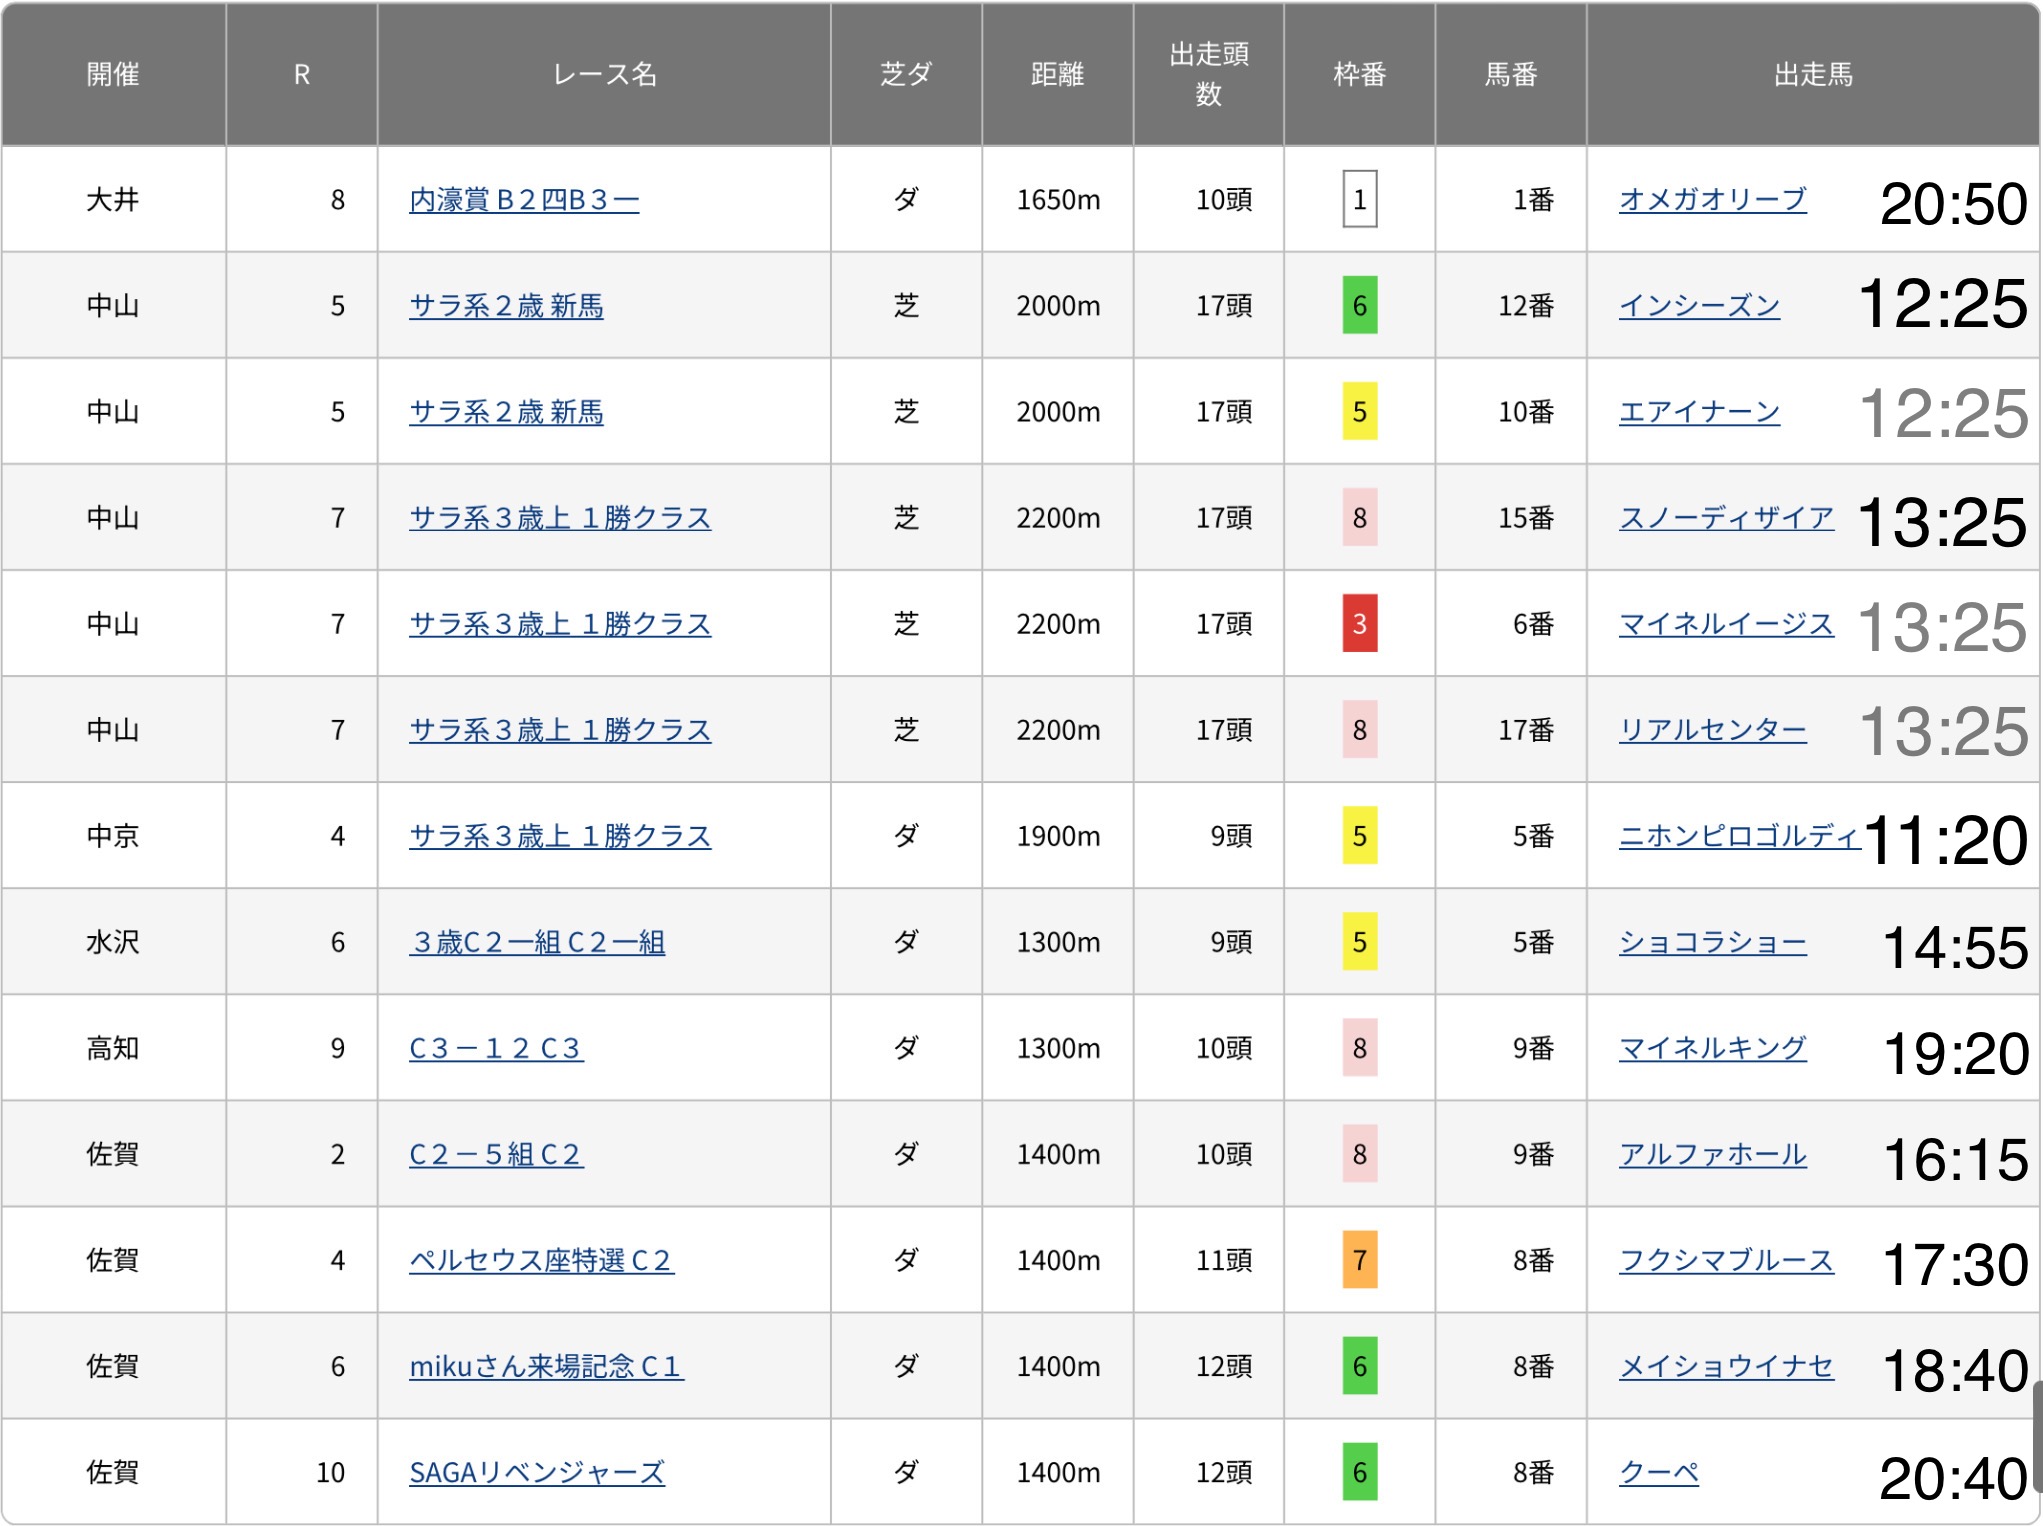Click リアルセンター horse link
The image size is (2043, 1526).
(x=1712, y=730)
